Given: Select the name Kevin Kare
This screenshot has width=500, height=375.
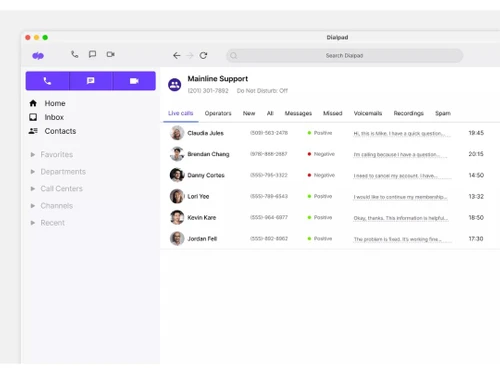Looking at the screenshot, I should [x=202, y=218].
